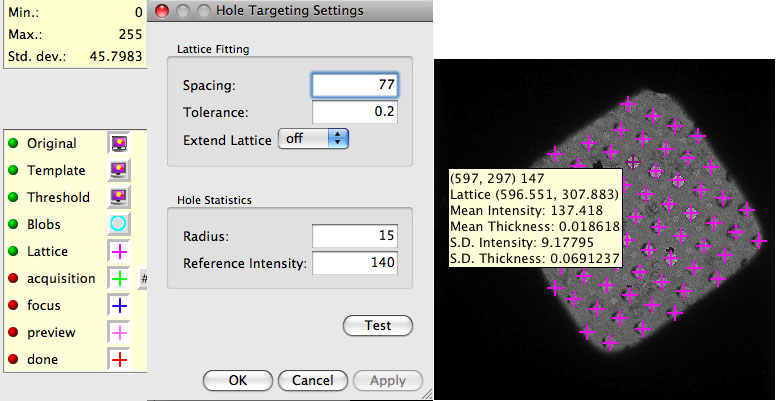The height and width of the screenshot is (401, 777).
Task: Toggle the blue focus cross icon
Action: [119, 305]
